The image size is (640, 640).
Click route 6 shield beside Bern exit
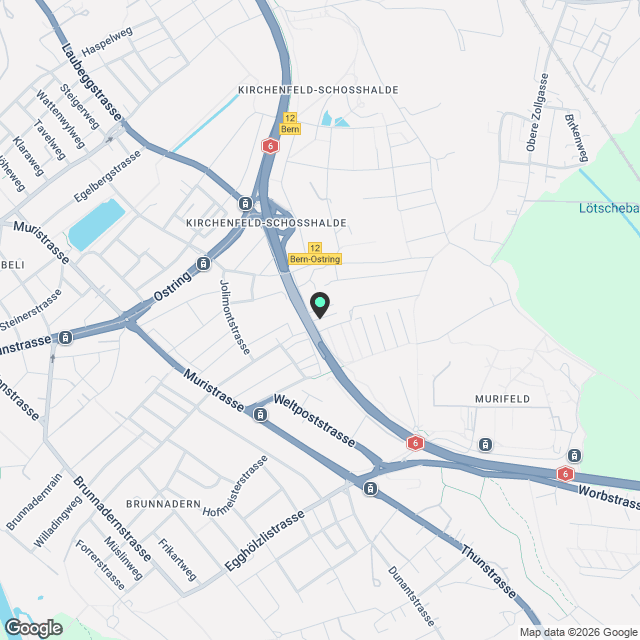(x=270, y=146)
